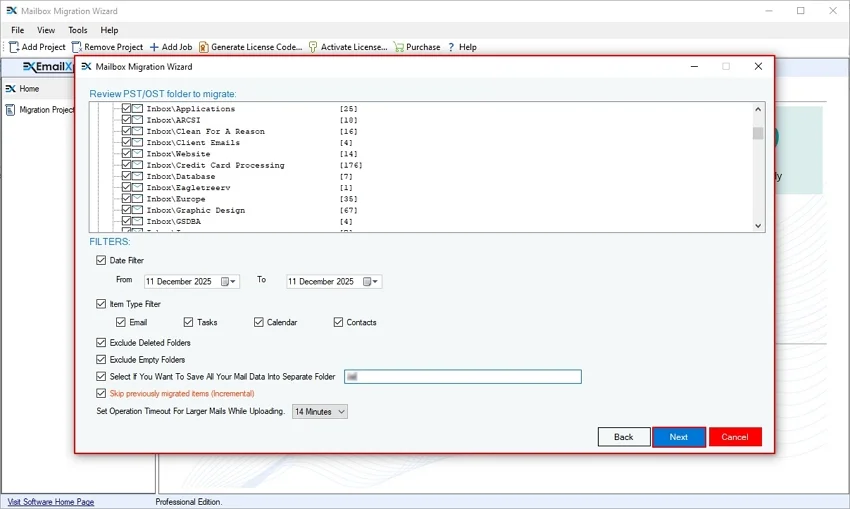Click the From date text field
Screen dimensions: 850x509
pyautogui.click(x=179, y=281)
